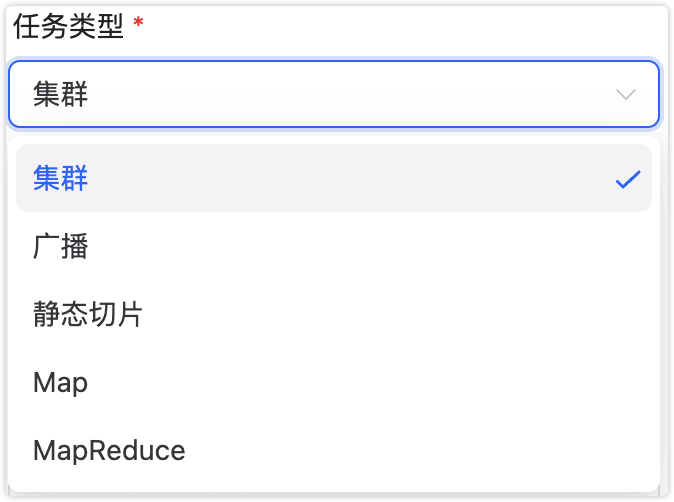Viewport: 674px width, 502px height.
Task: Click the tick mark on the selected row
Action: pyautogui.click(x=627, y=179)
